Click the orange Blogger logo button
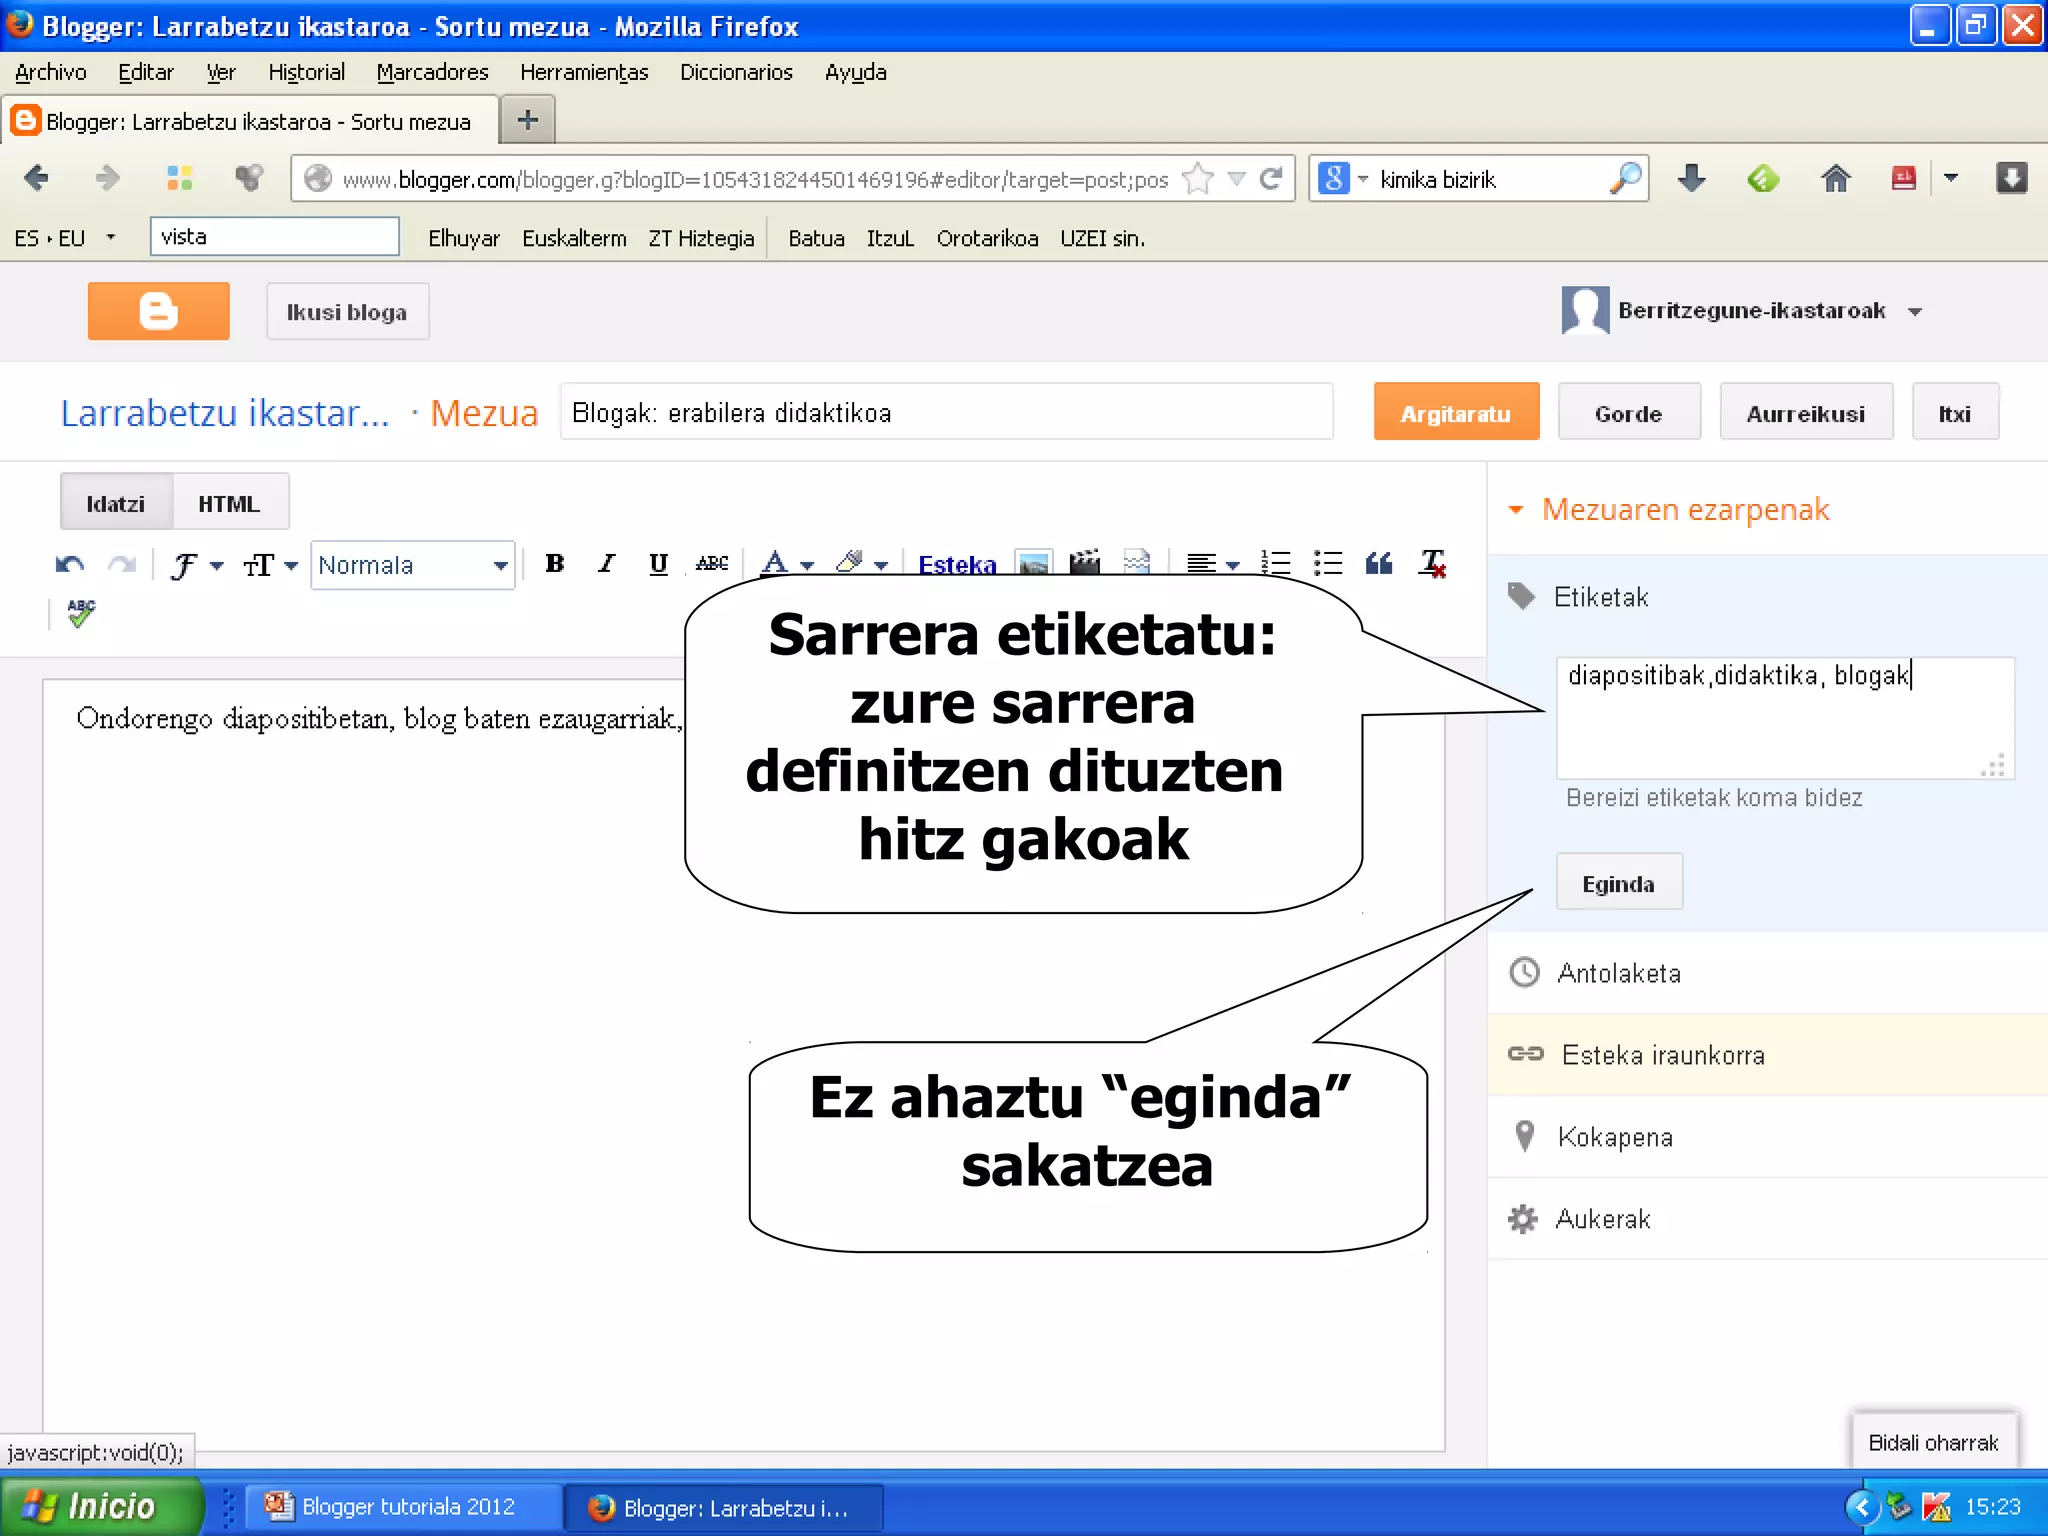This screenshot has width=2048, height=1536. tap(158, 311)
